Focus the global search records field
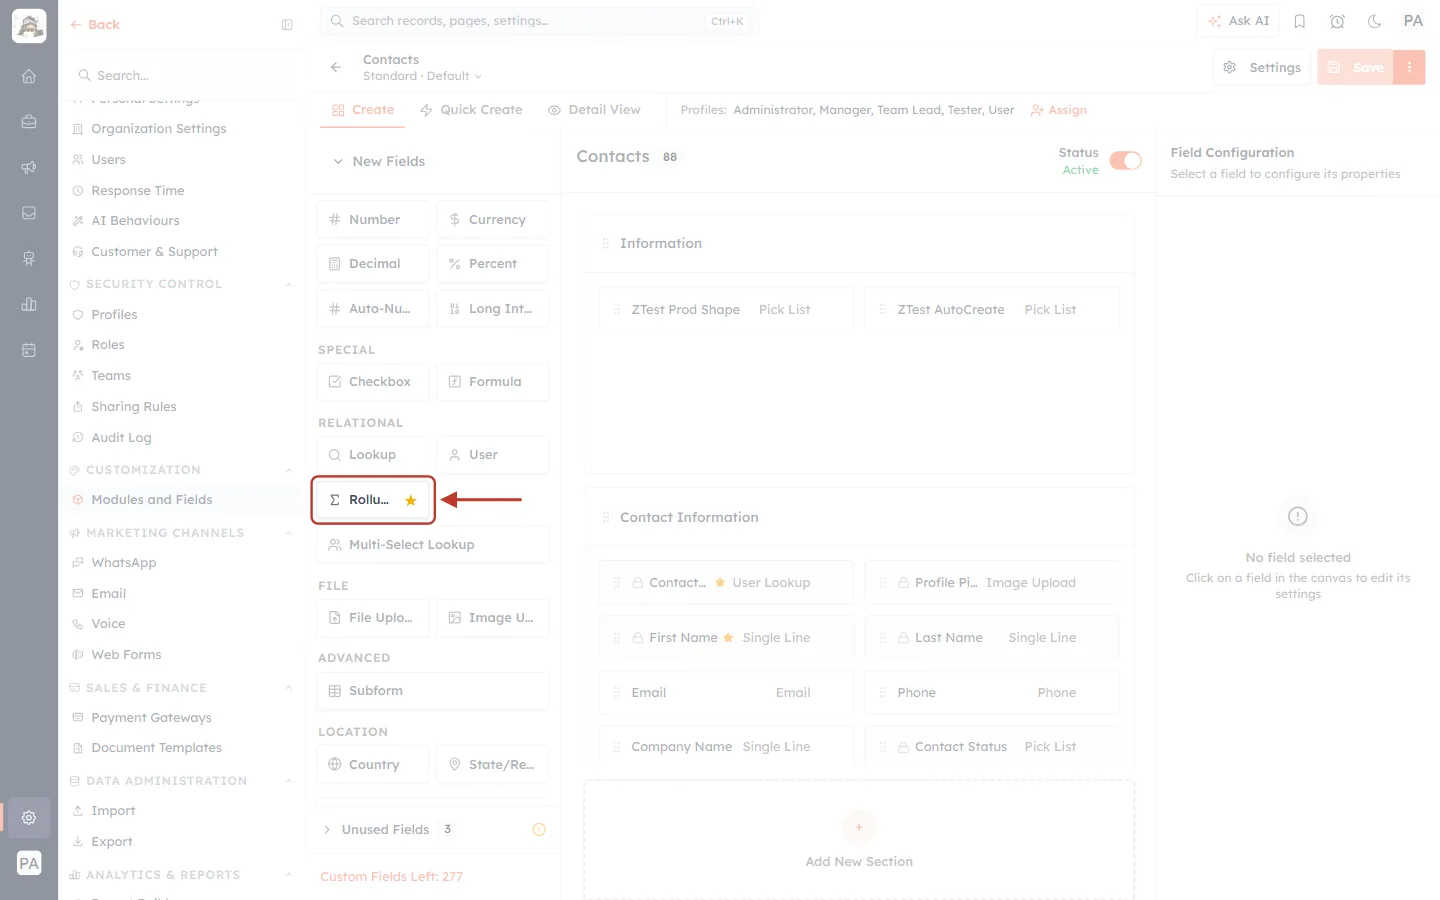Screen dimensions: 1440x900 click(x=540, y=21)
